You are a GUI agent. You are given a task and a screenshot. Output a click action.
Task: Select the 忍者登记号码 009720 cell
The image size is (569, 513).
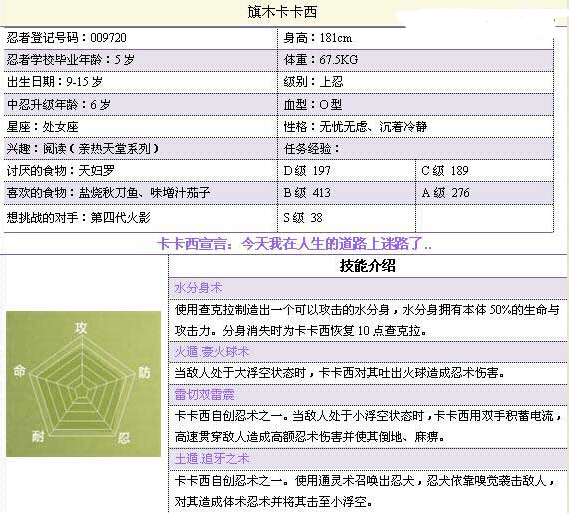[140, 38]
